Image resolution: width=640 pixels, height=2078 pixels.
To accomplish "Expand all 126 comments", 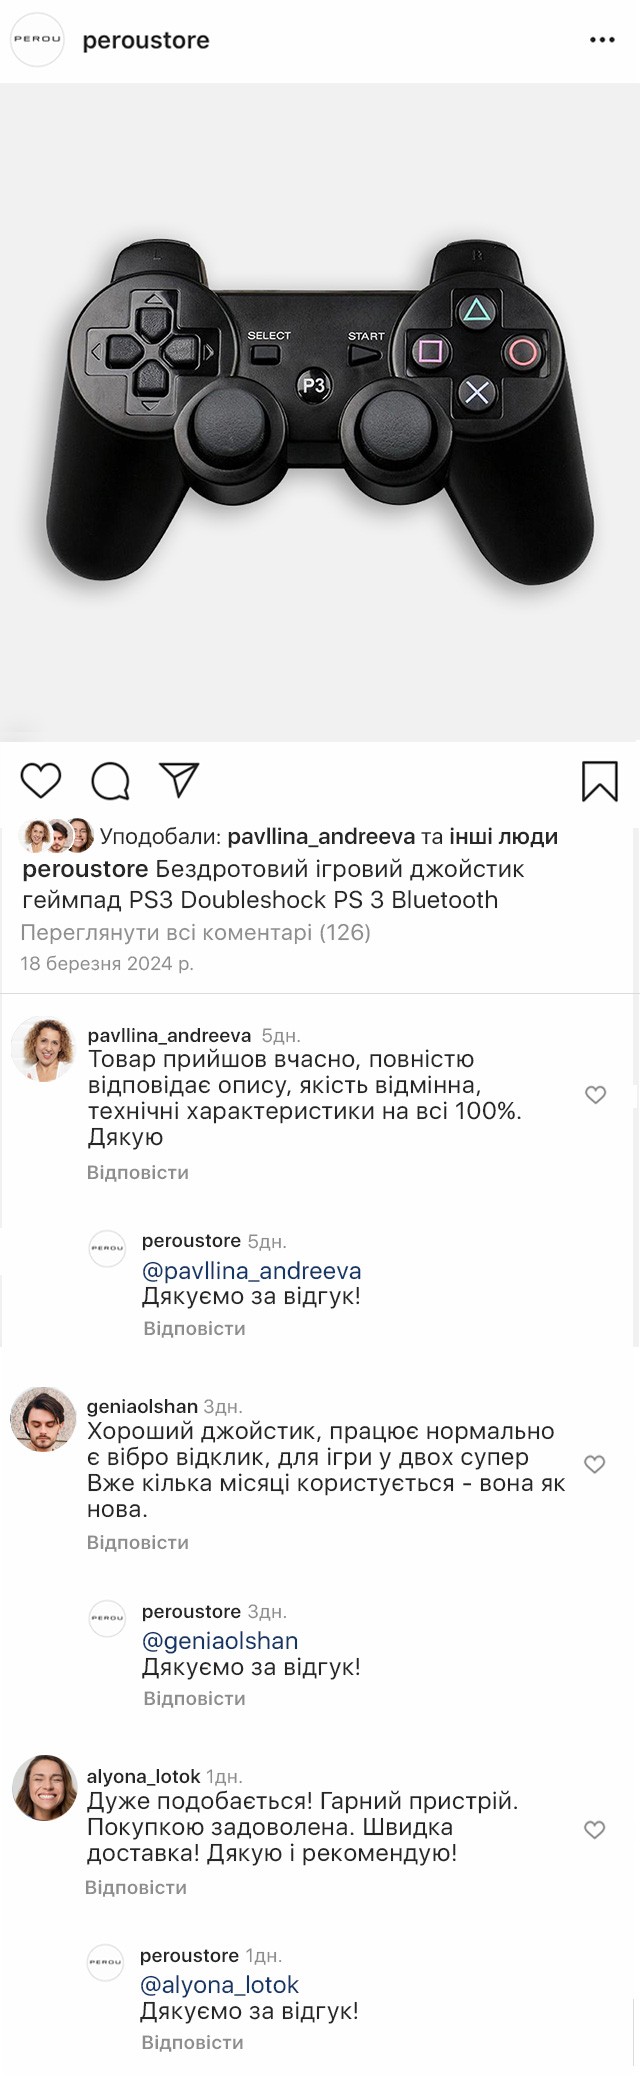I will tap(196, 932).
